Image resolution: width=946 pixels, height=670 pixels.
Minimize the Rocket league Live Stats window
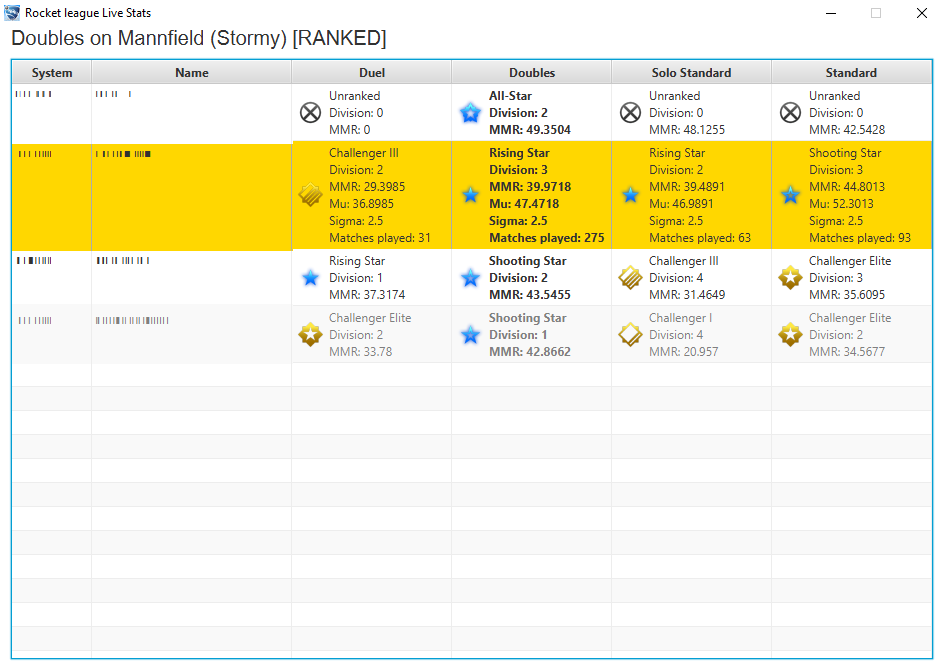pos(831,13)
